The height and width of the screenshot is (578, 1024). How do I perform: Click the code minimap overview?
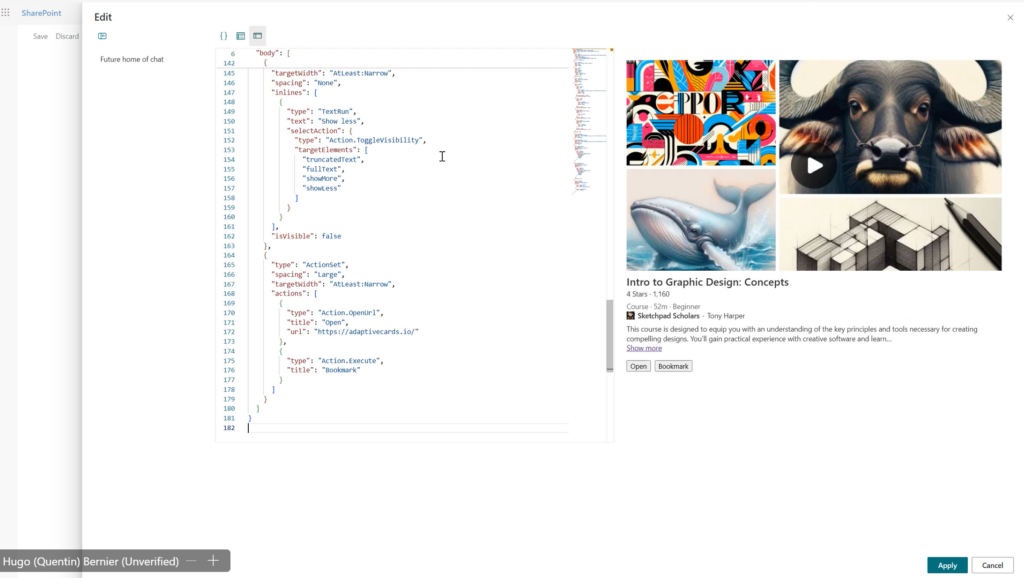590,121
